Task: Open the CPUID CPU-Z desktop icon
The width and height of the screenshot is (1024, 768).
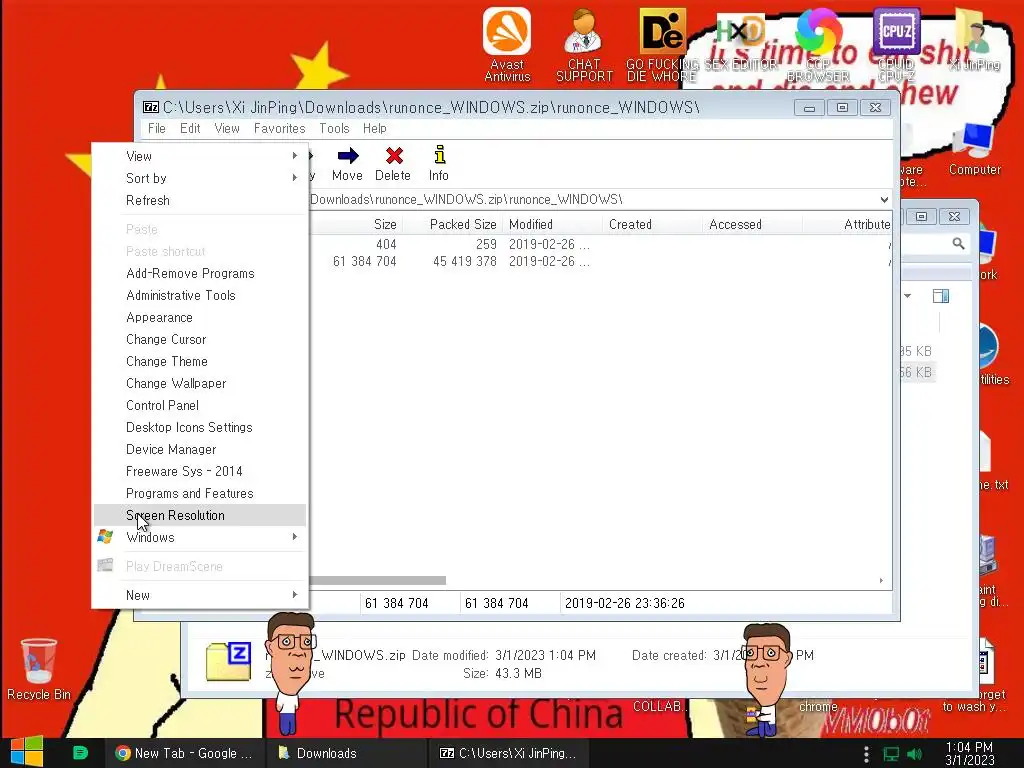Action: point(896,44)
